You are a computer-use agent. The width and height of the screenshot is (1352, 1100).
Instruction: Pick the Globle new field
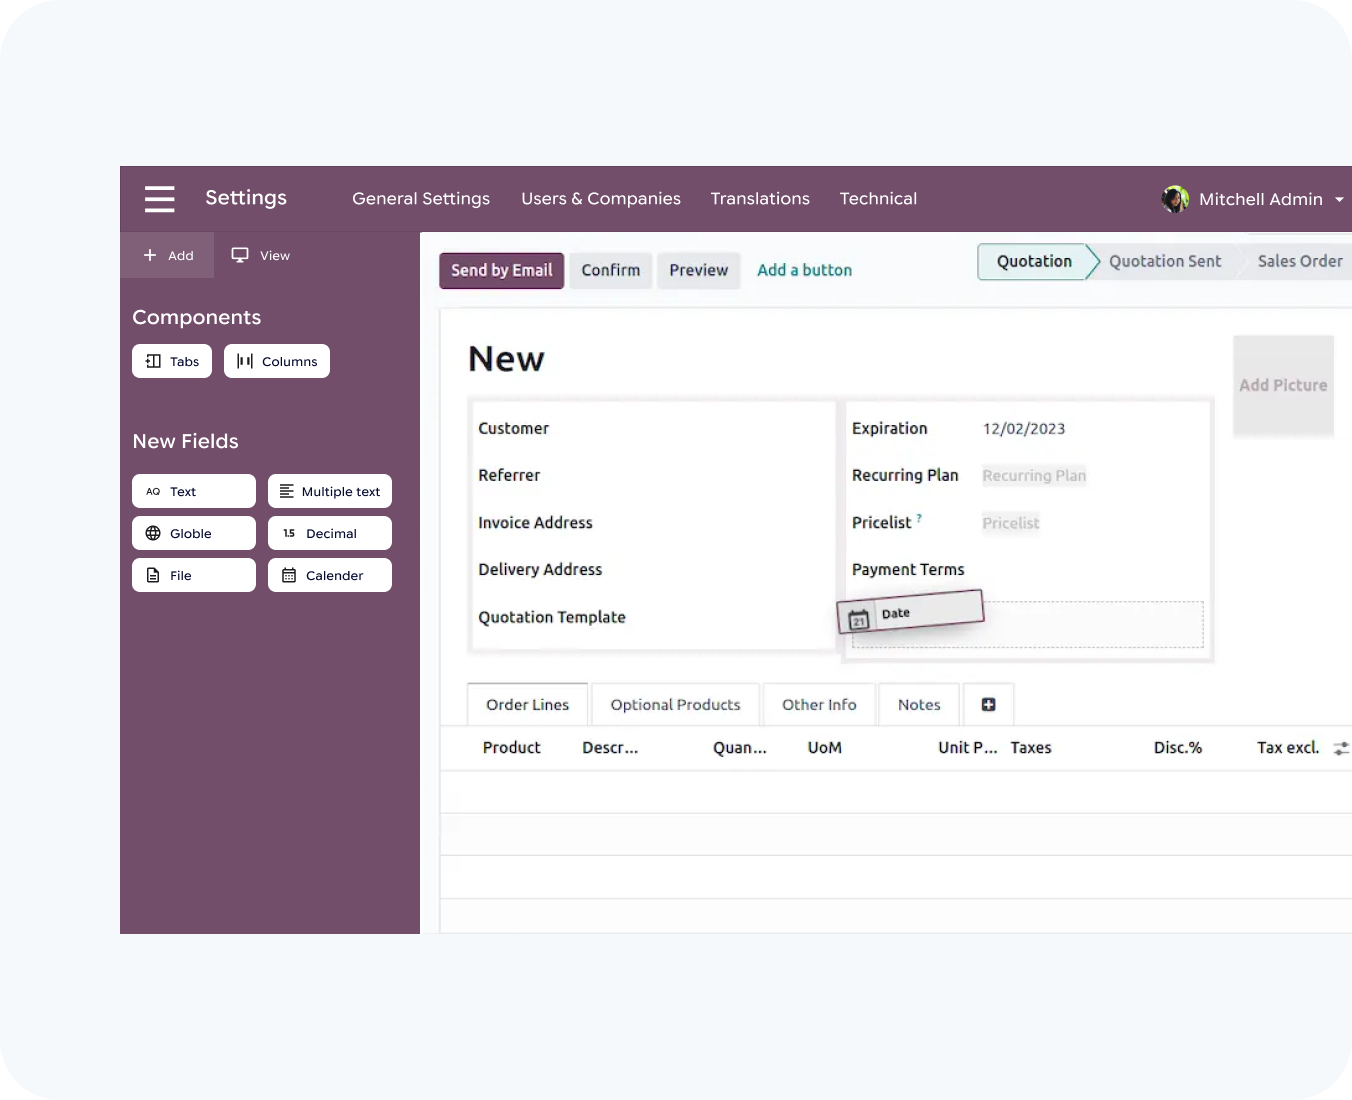(x=194, y=533)
